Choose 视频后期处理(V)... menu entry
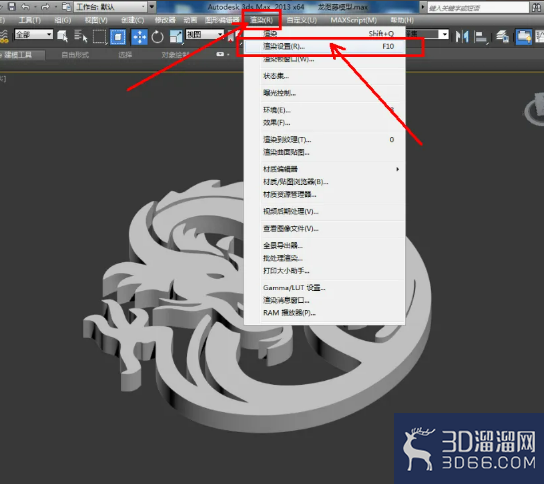Viewport: 544px width, 484px height. 325,211
